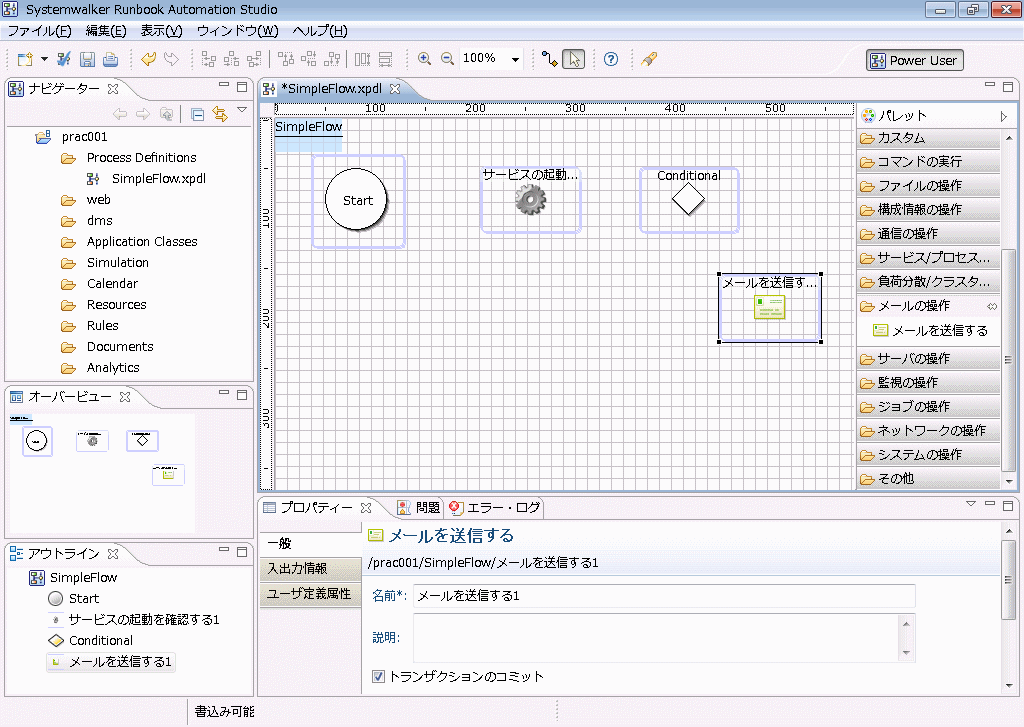Save the flow with floppy disk icon
This screenshot has height=727, width=1024.
[87, 59]
